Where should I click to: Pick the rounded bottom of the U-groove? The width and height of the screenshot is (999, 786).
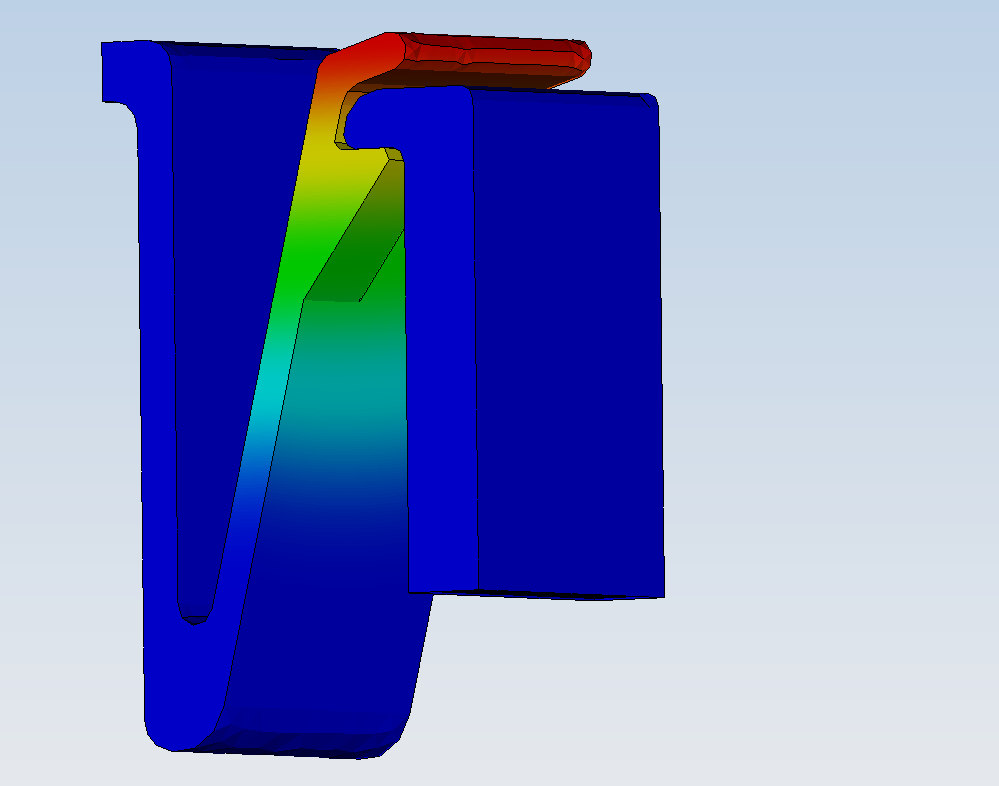tap(194, 615)
